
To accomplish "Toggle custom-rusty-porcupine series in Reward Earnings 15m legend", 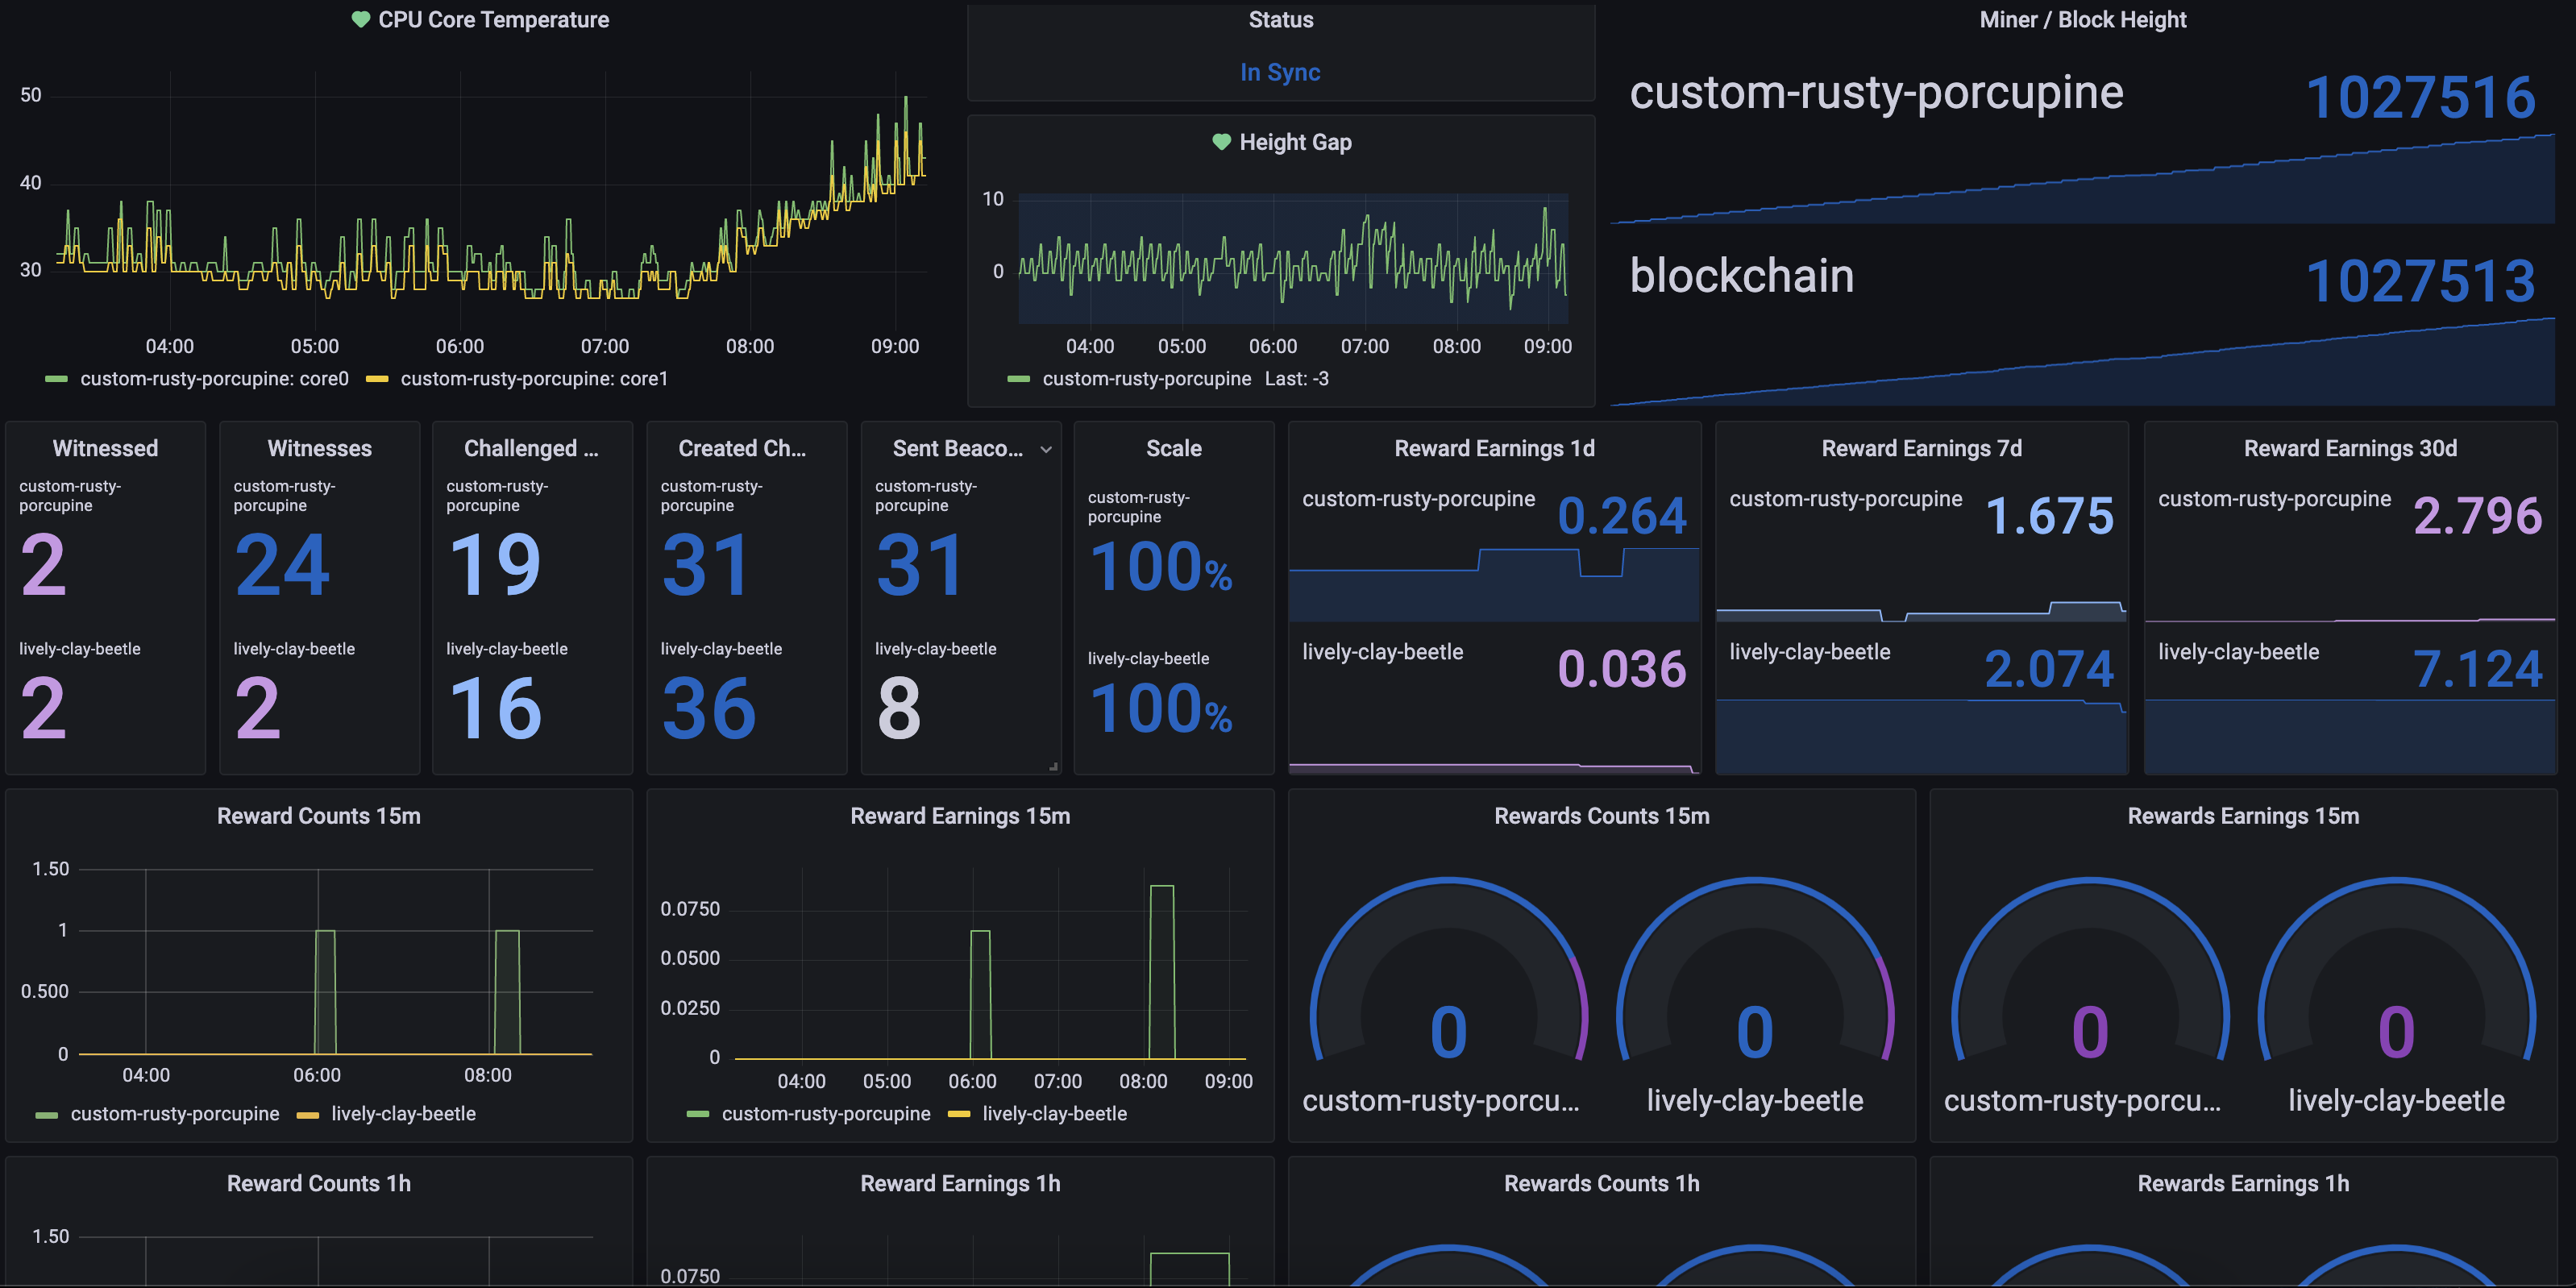I will (x=825, y=1114).
